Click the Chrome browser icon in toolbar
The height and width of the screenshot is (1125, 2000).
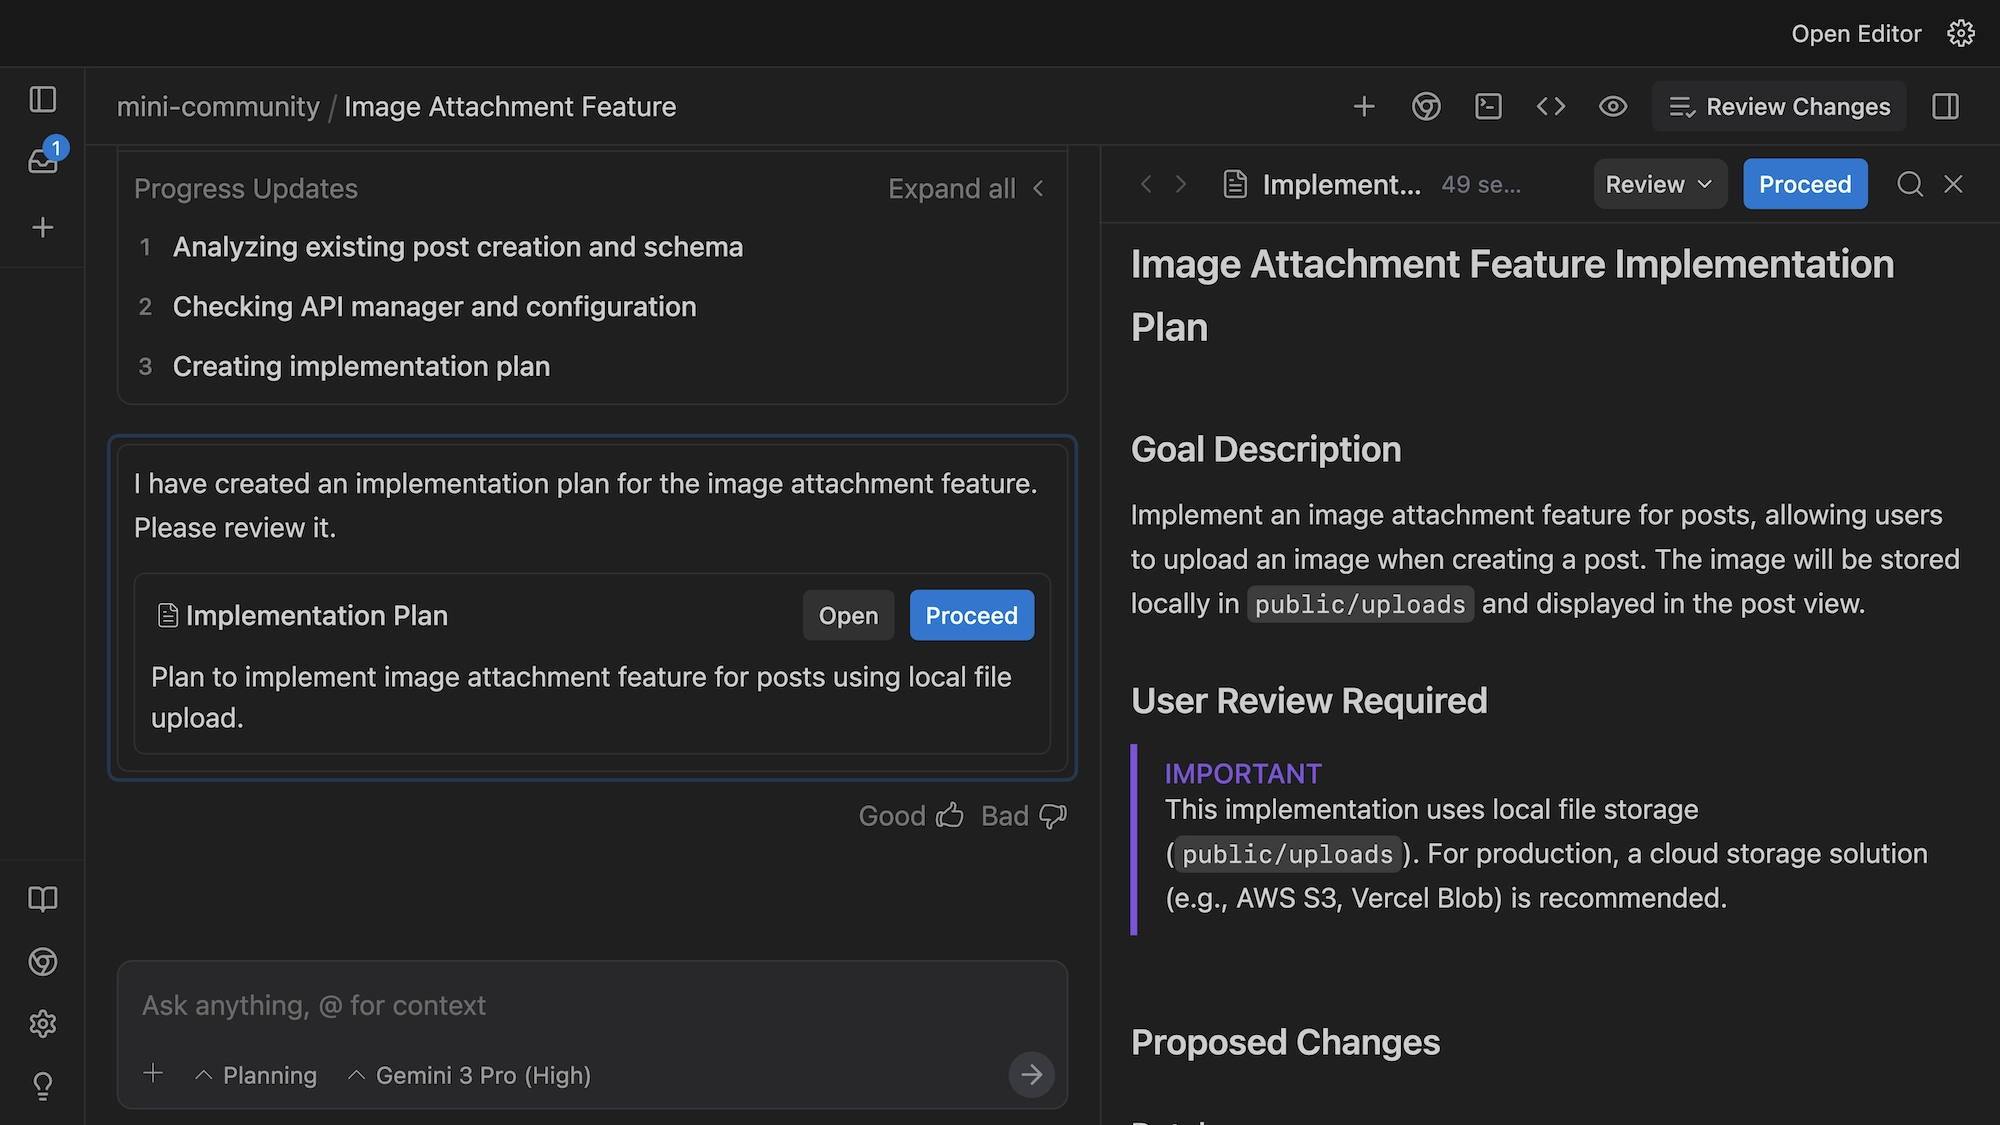1426,106
